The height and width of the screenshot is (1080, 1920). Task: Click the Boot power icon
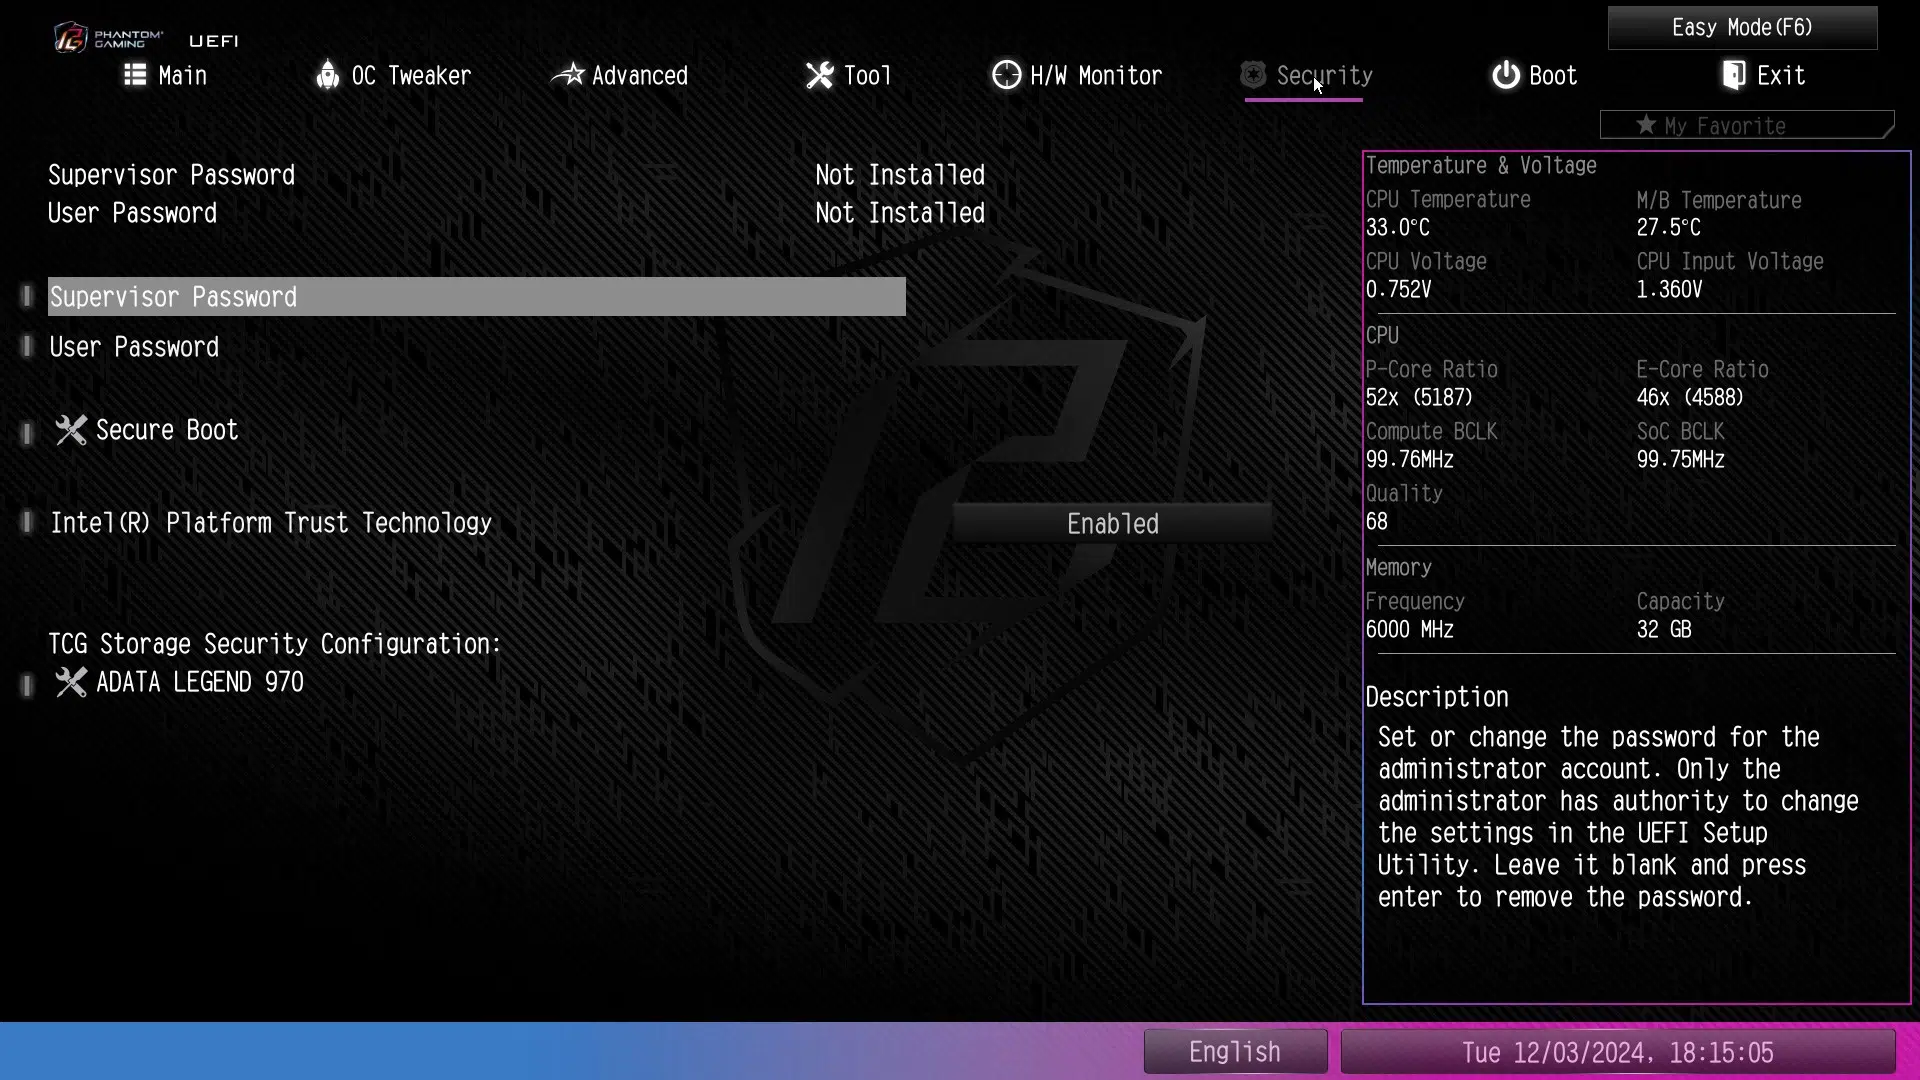pos(1506,75)
